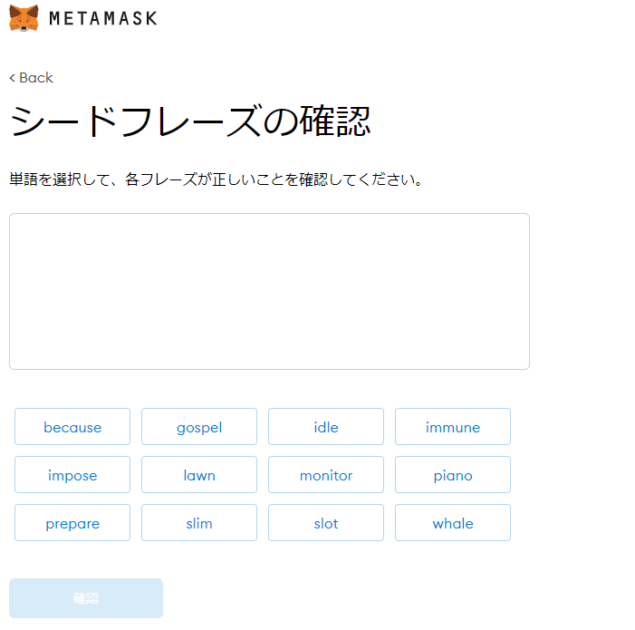Pick the word 'piano'
This screenshot has width=635, height=630.
[x=453, y=475]
